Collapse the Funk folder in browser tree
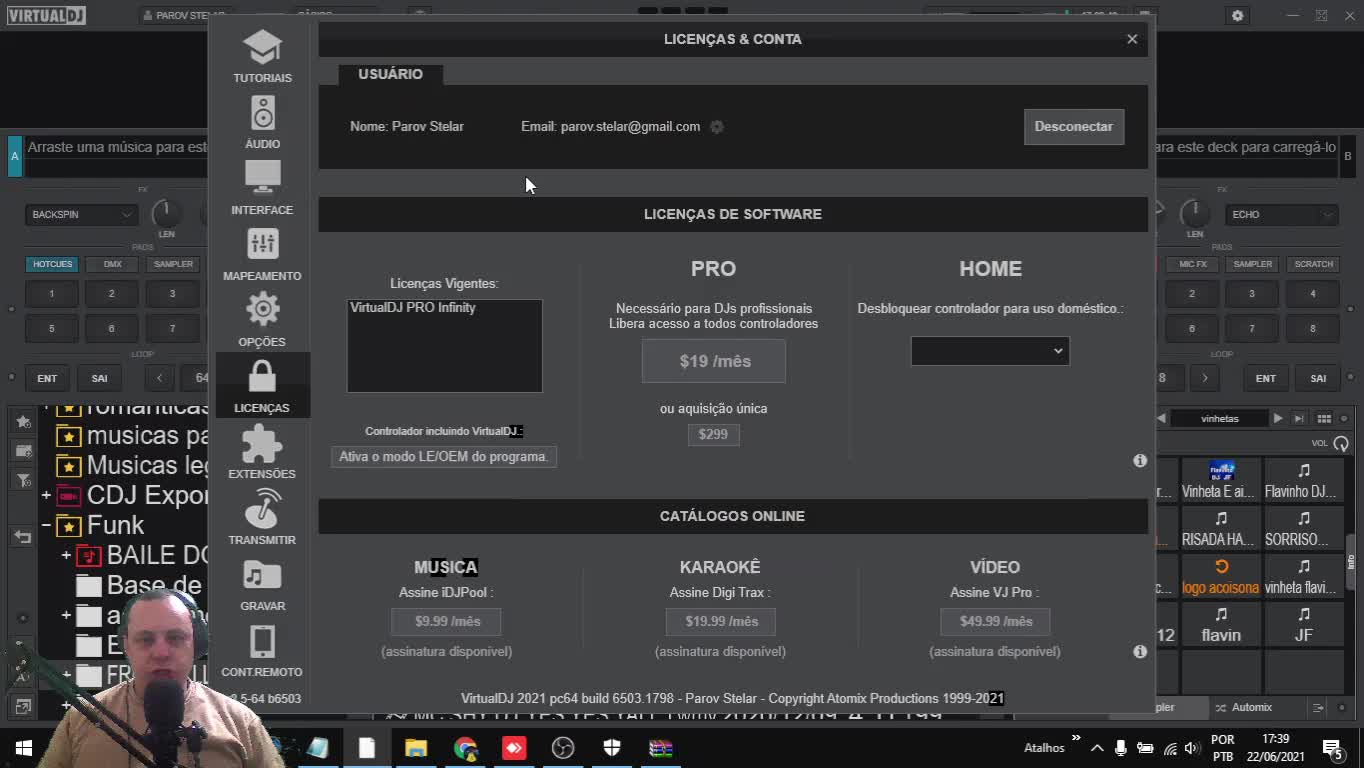 46,525
